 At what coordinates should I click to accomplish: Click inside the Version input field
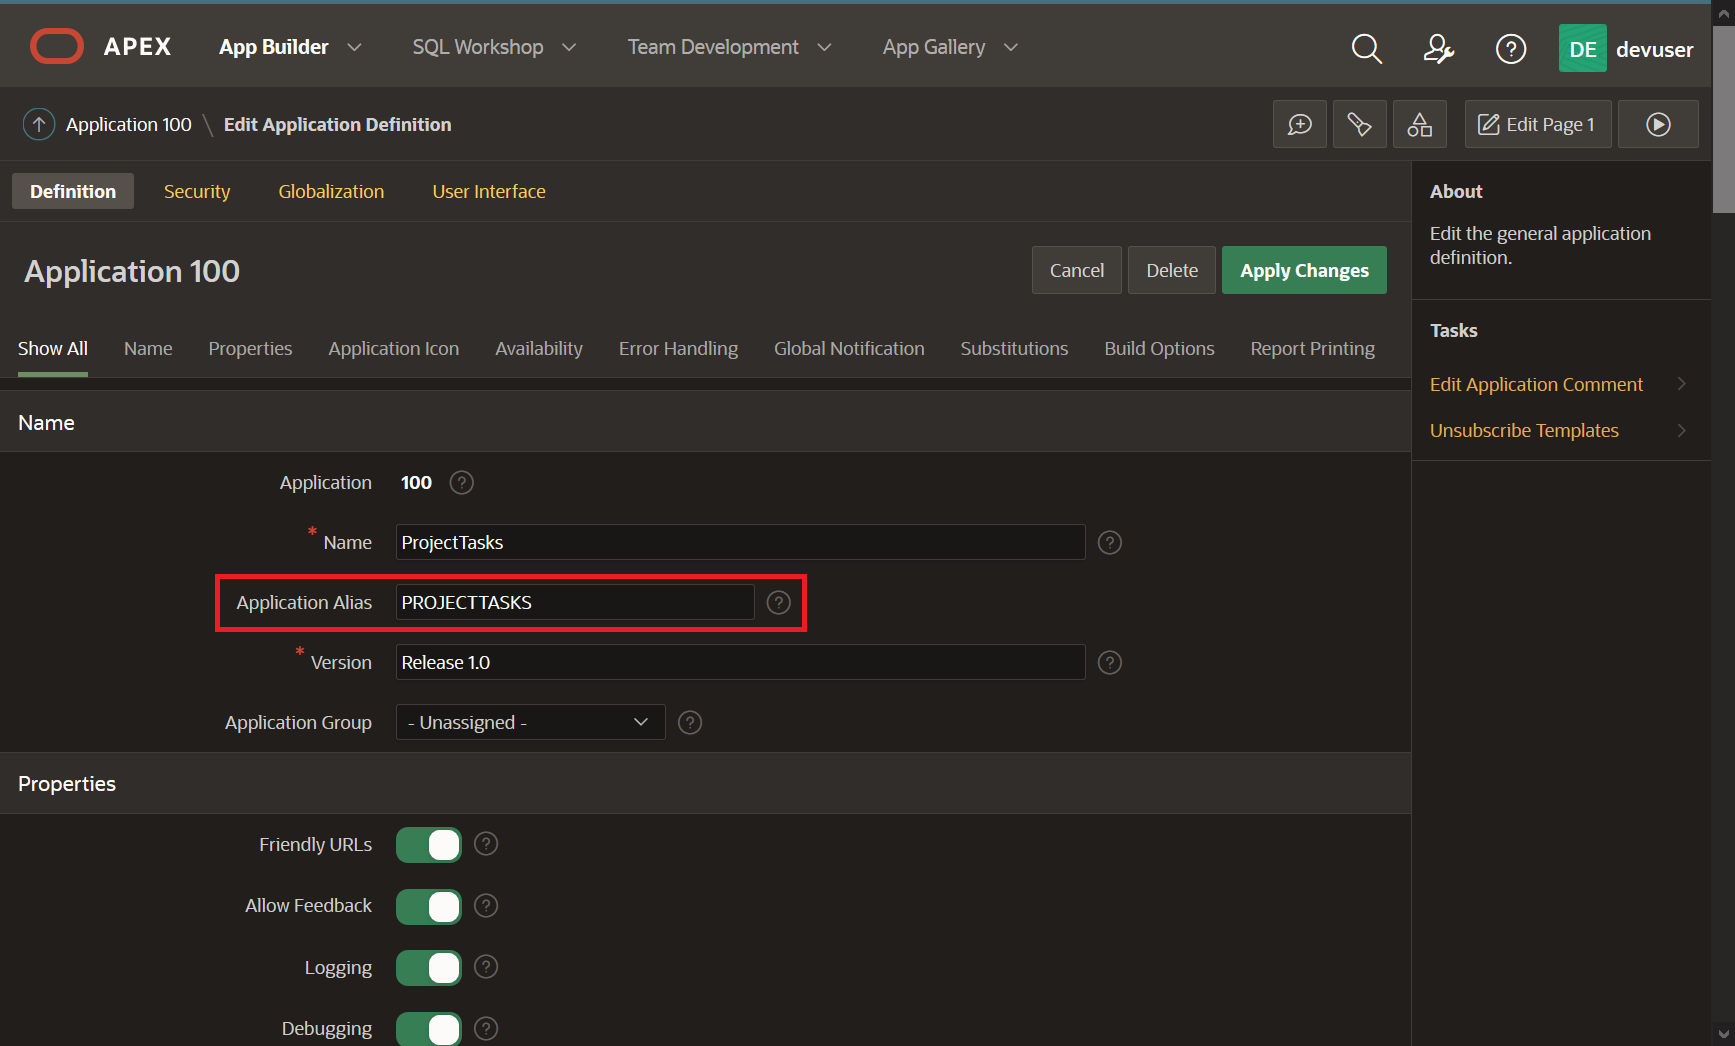click(x=740, y=662)
